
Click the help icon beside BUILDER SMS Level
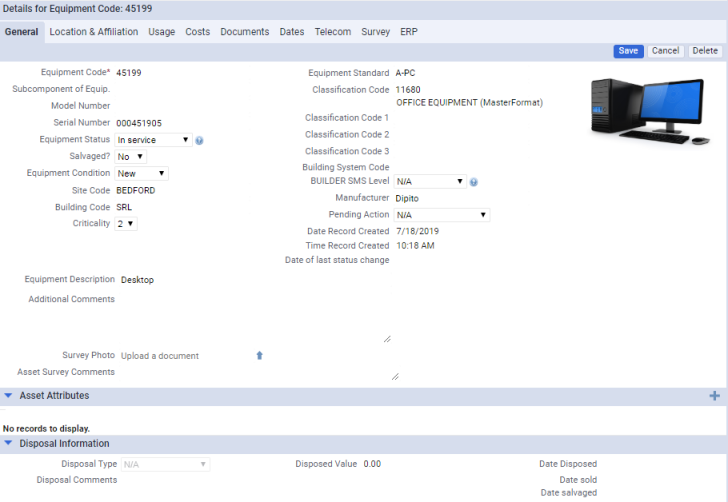(473, 182)
